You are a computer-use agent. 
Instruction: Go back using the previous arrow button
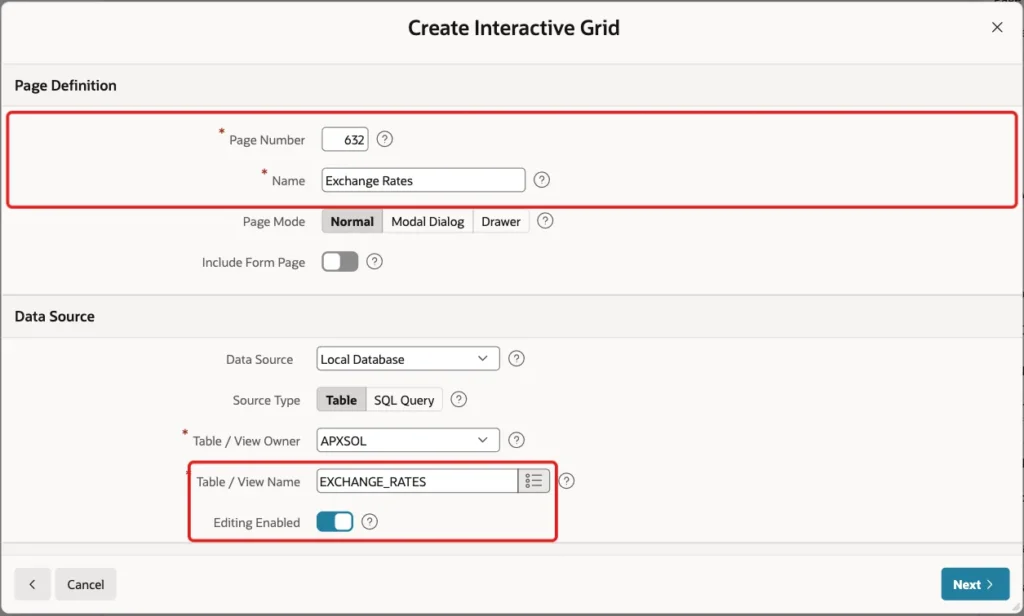(x=32, y=584)
